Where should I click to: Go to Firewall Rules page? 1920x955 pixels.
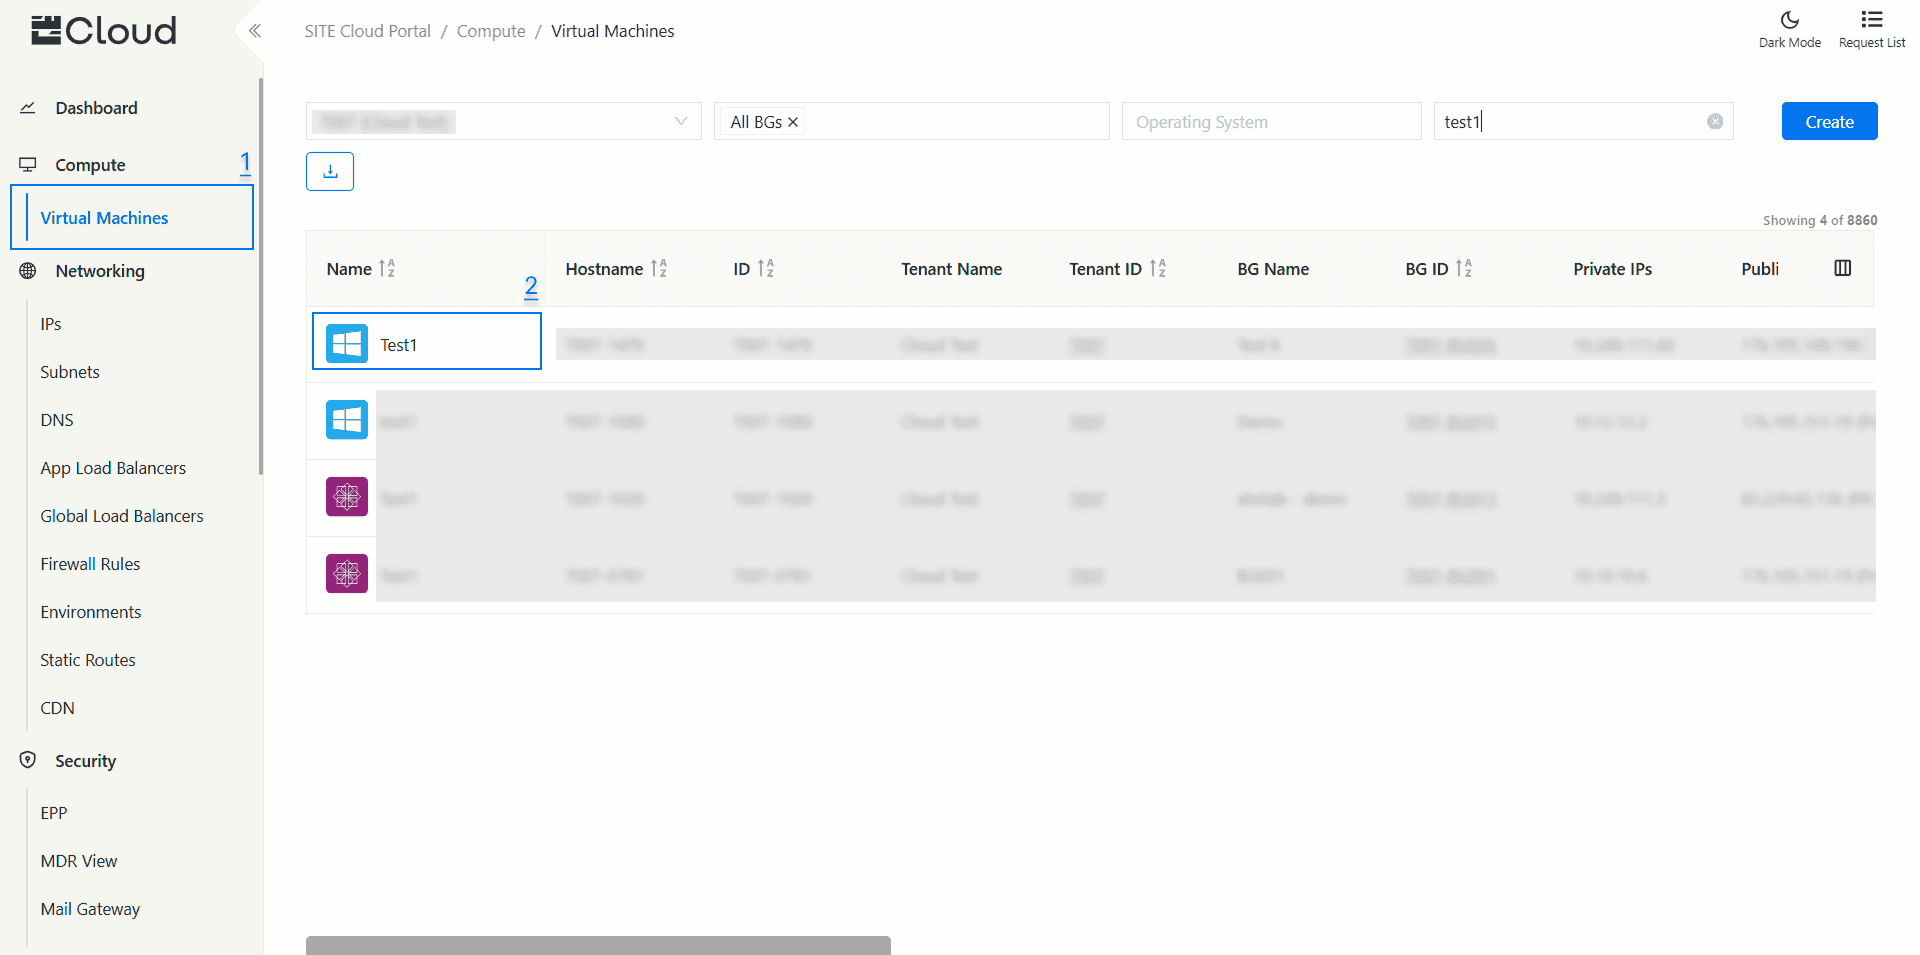[90, 564]
